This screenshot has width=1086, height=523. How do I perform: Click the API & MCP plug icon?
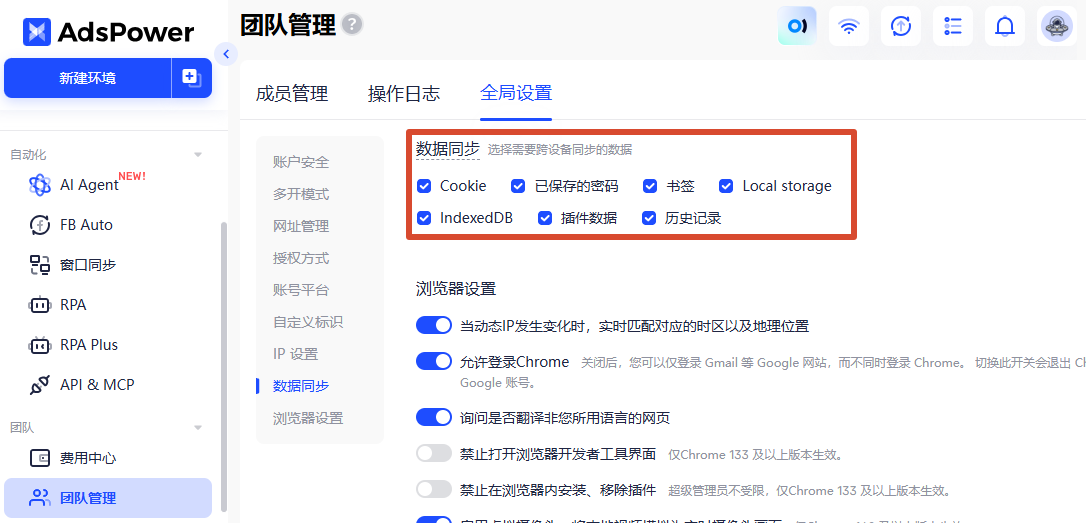point(40,384)
